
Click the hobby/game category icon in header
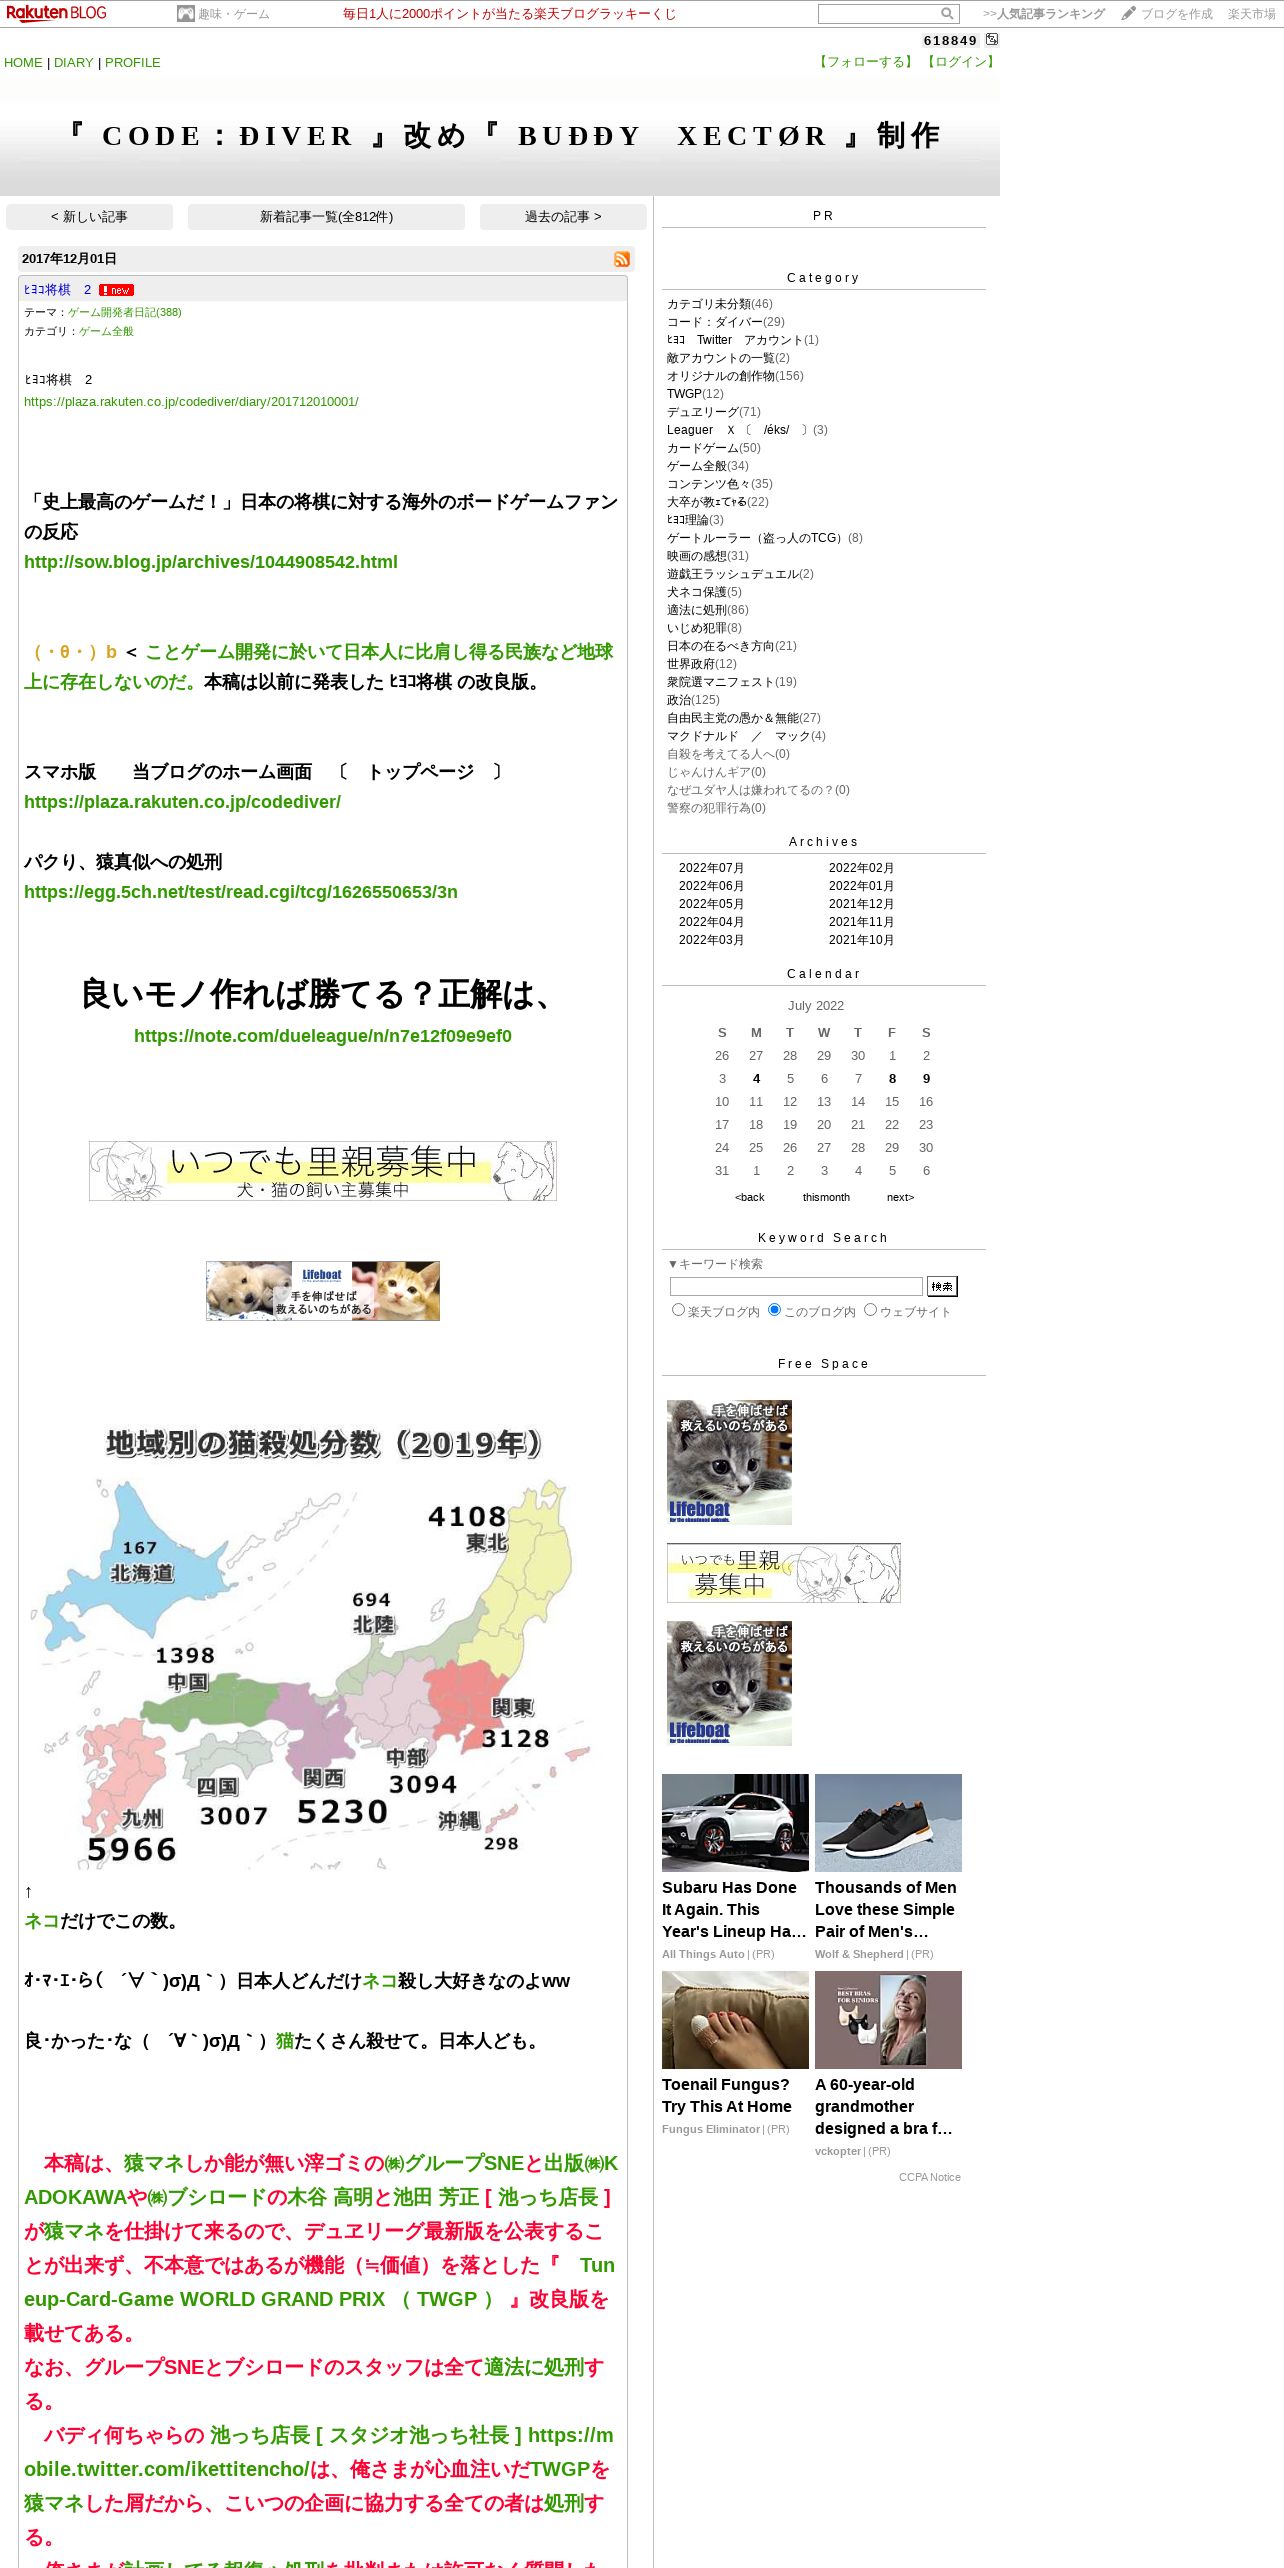[185, 13]
